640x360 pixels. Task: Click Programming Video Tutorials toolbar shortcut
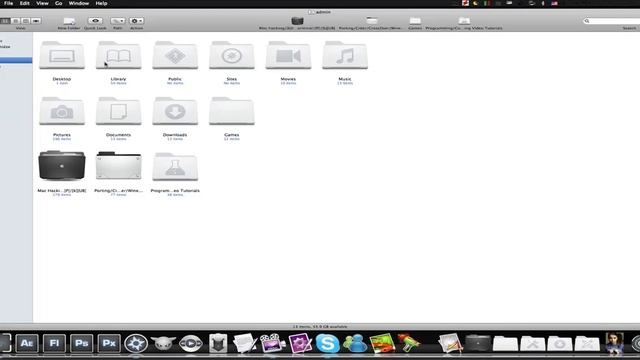[464, 21]
